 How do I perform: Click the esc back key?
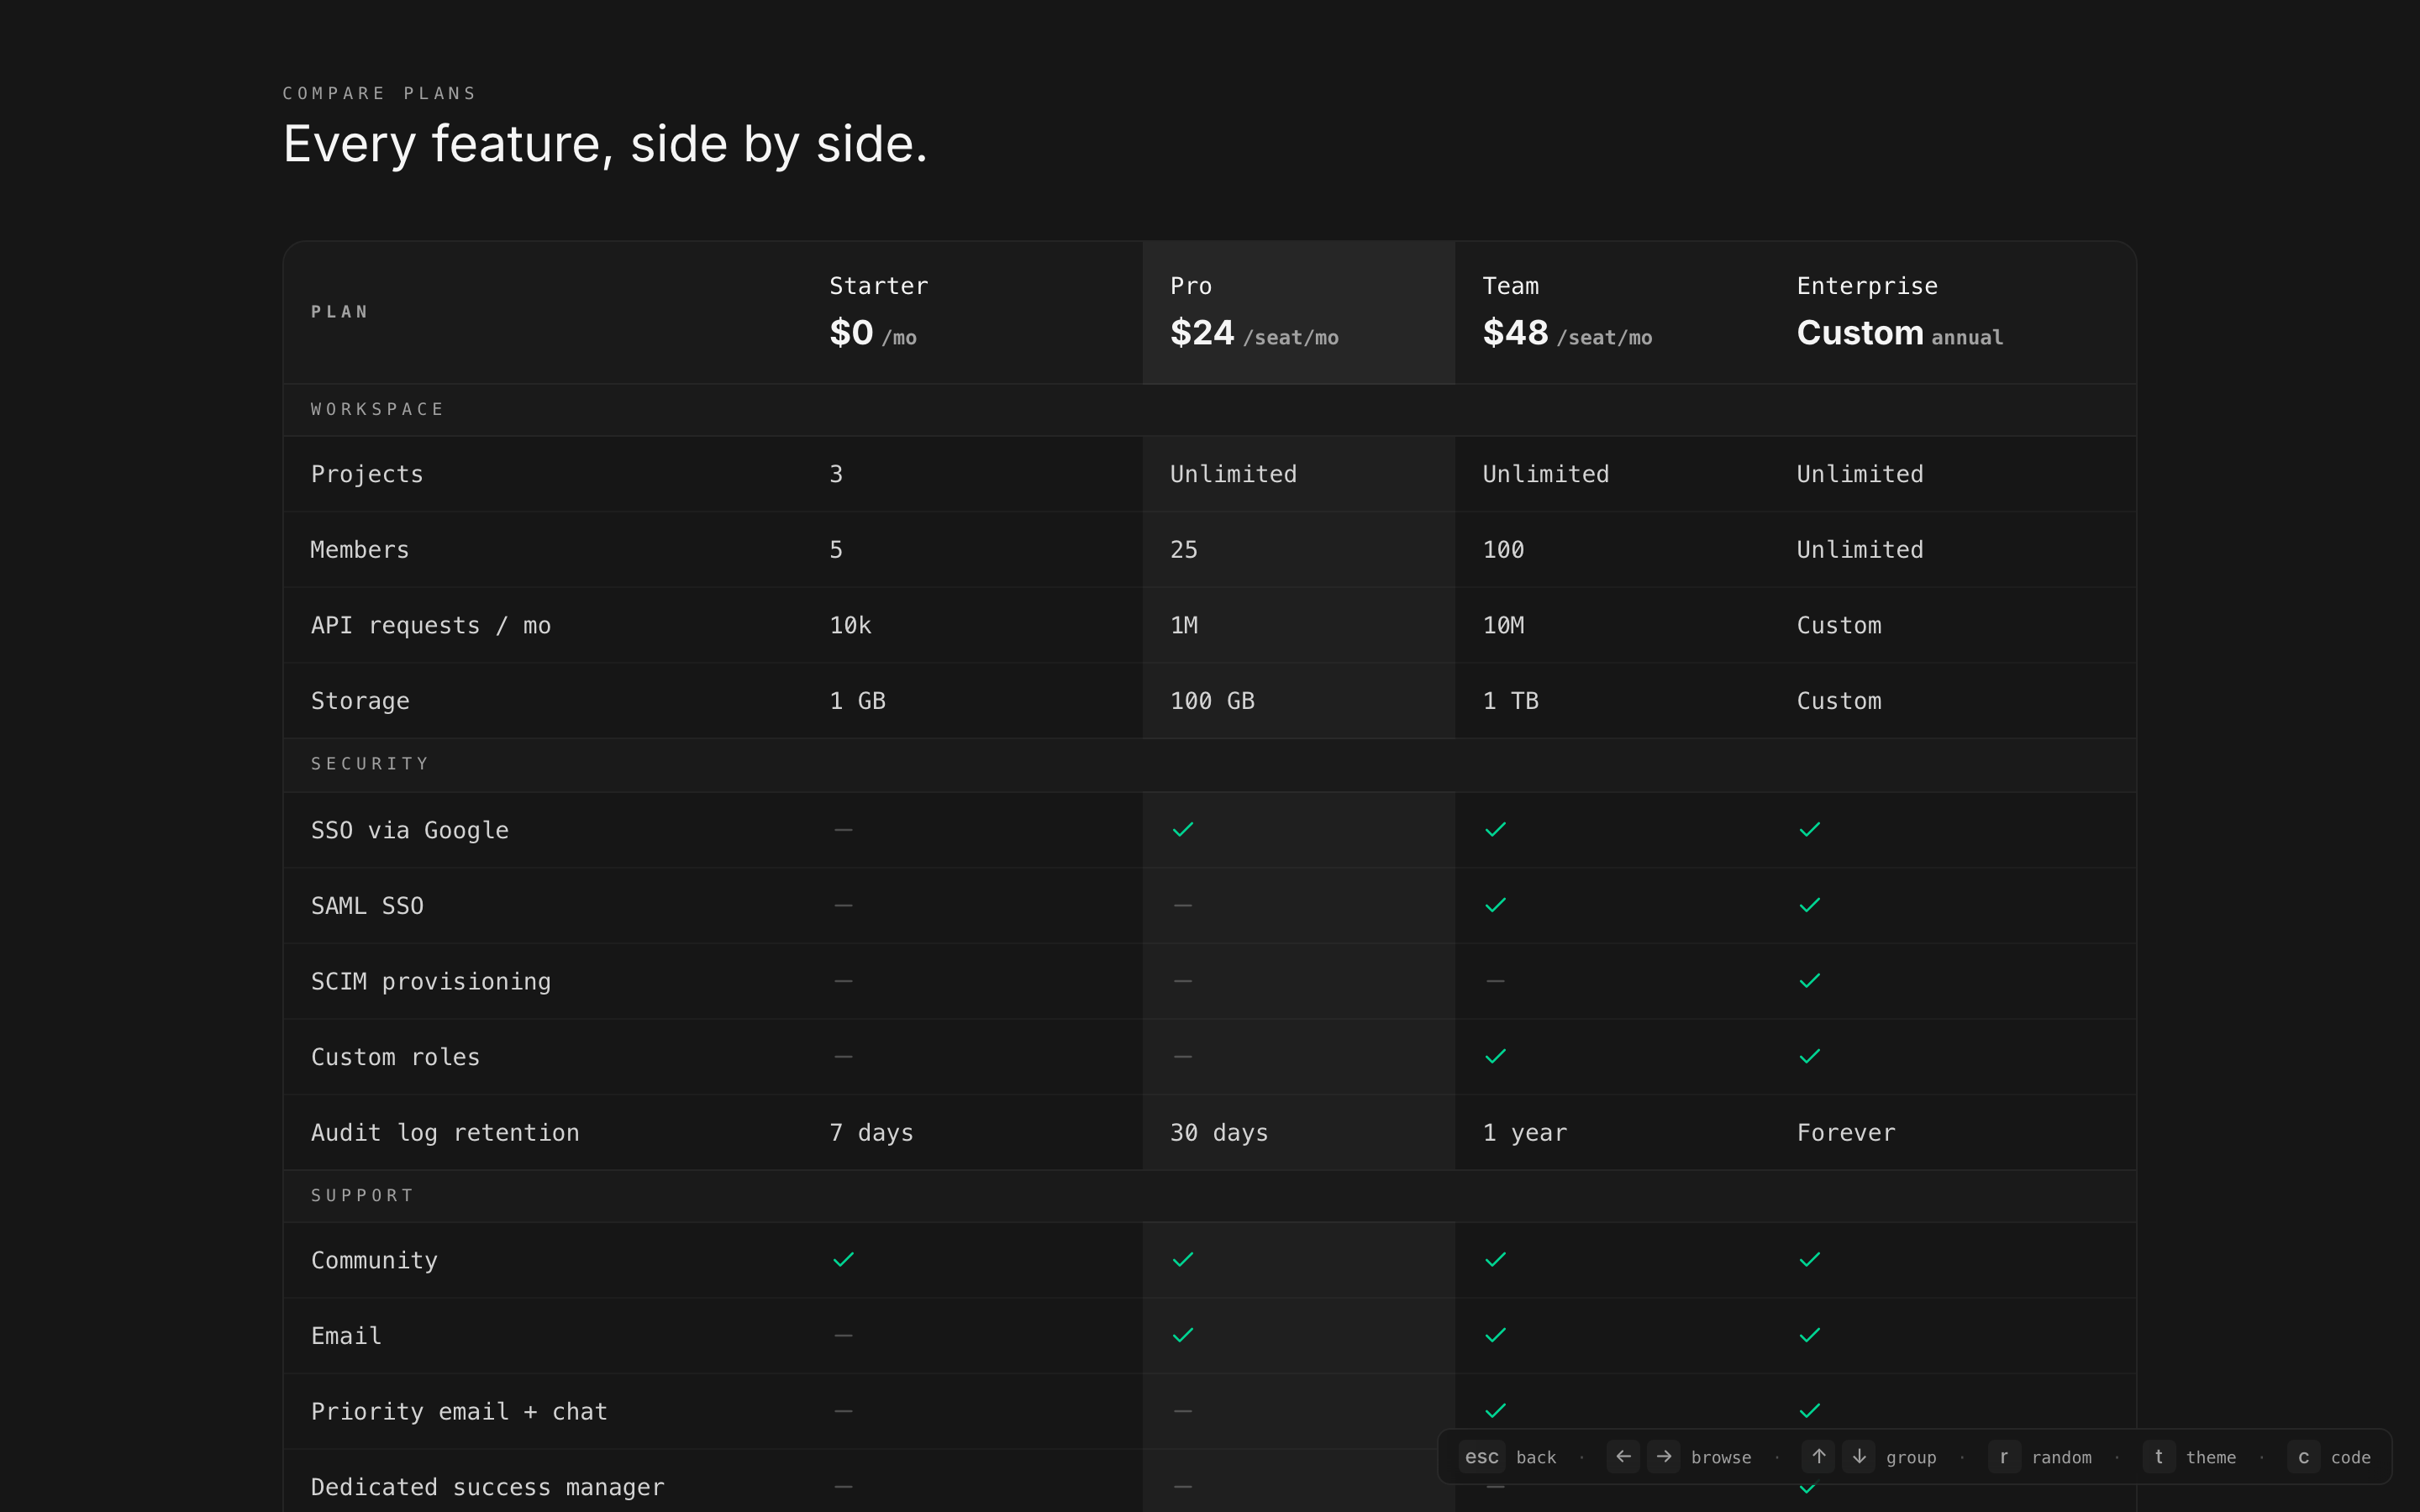click(1481, 1457)
